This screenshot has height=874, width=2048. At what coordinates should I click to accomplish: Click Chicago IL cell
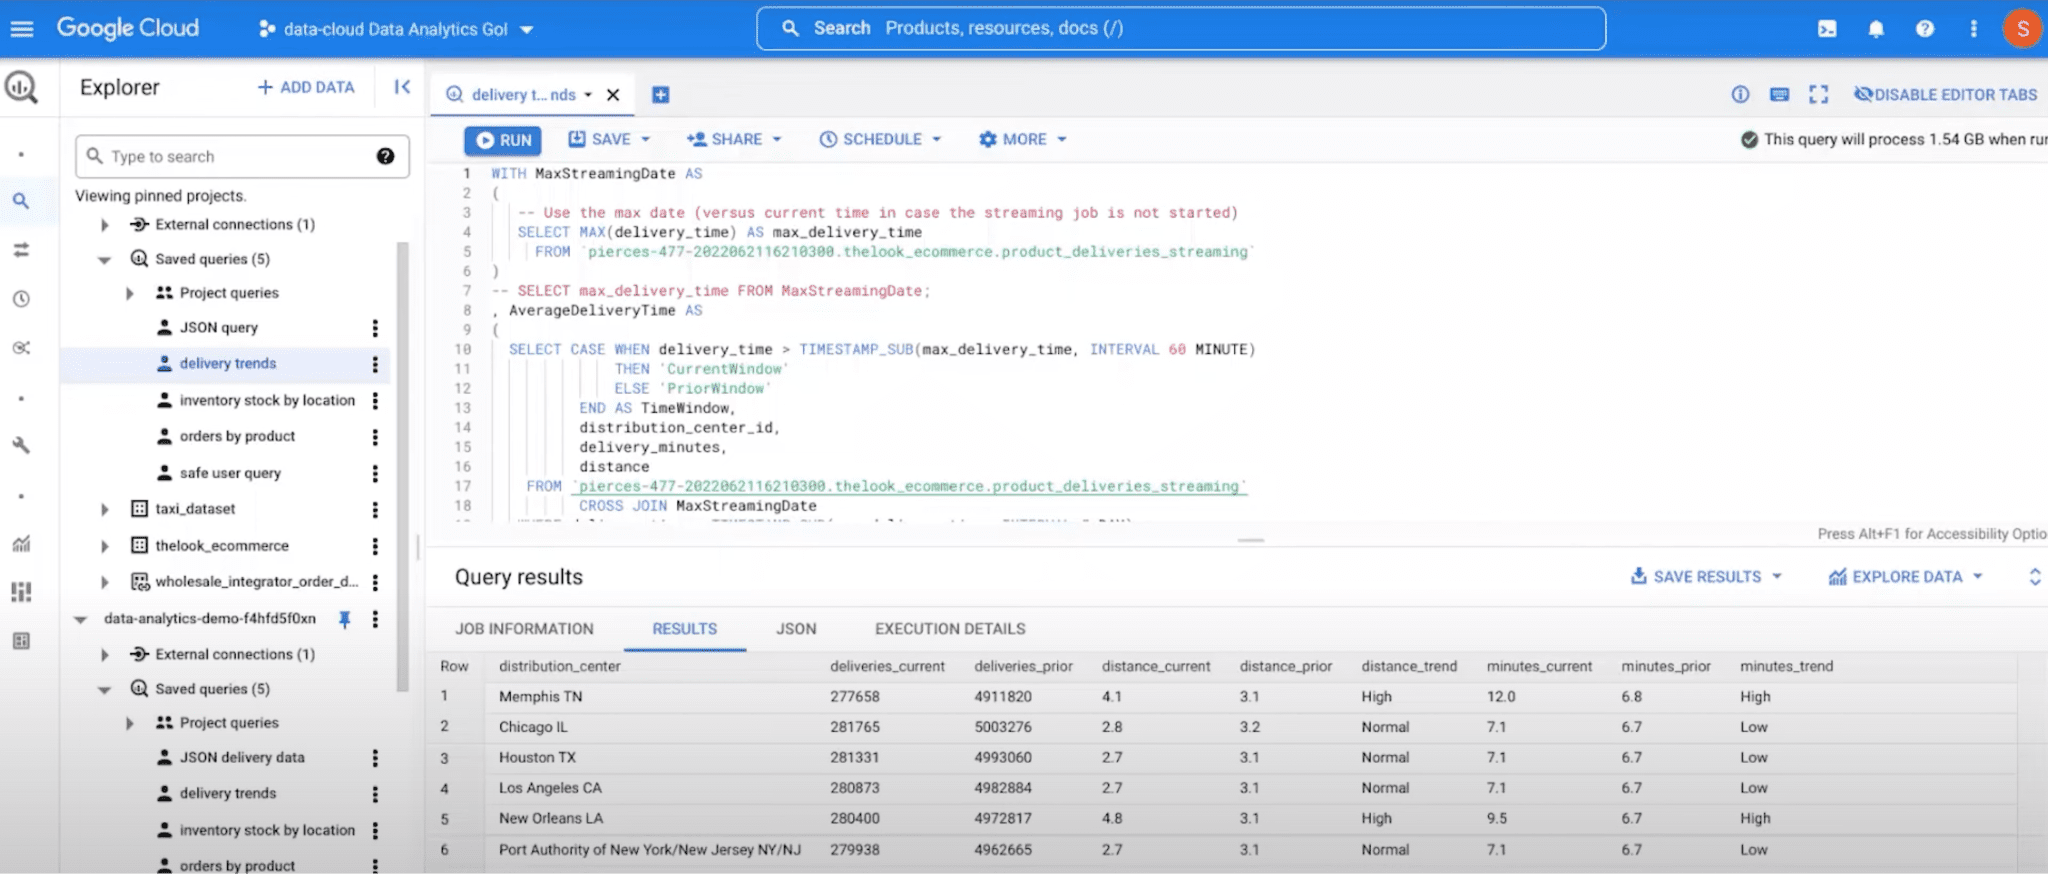coord(533,728)
